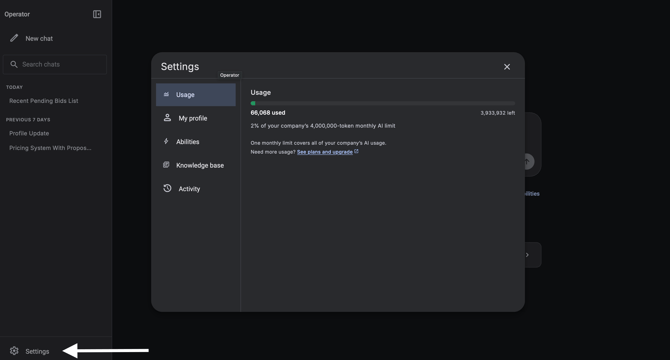This screenshot has width=670, height=360.
Task: Follow the See plans and upgrade link
Action: [x=325, y=152]
